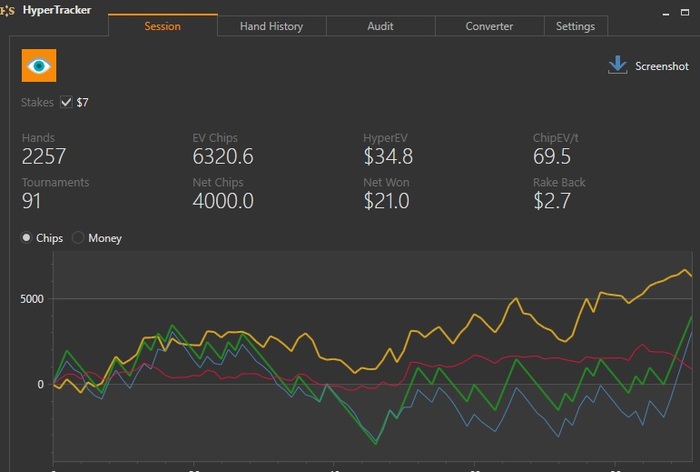Click the Net Chips label

[x=218, y=182]
